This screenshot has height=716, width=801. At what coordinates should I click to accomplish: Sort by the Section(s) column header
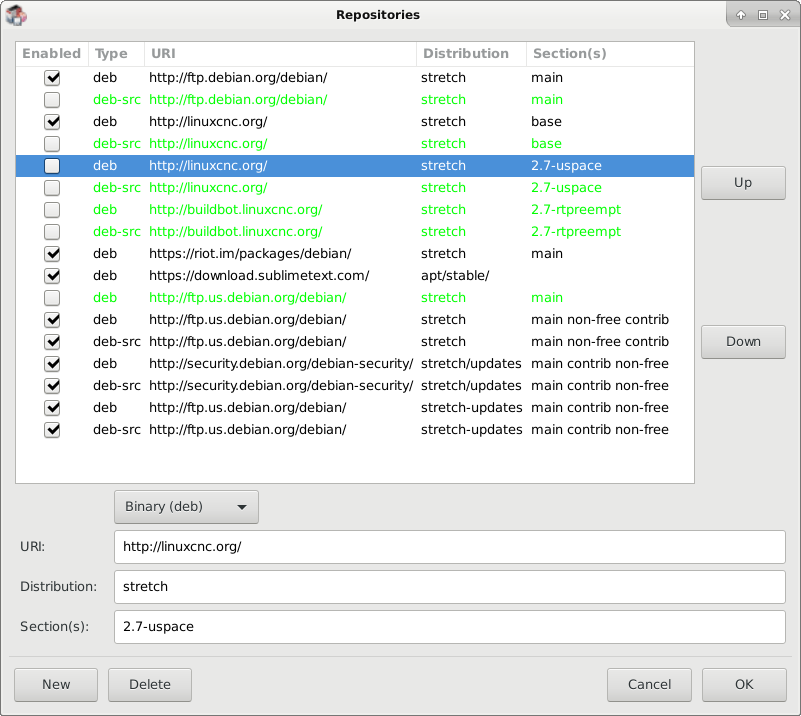(x=610, y=54)
